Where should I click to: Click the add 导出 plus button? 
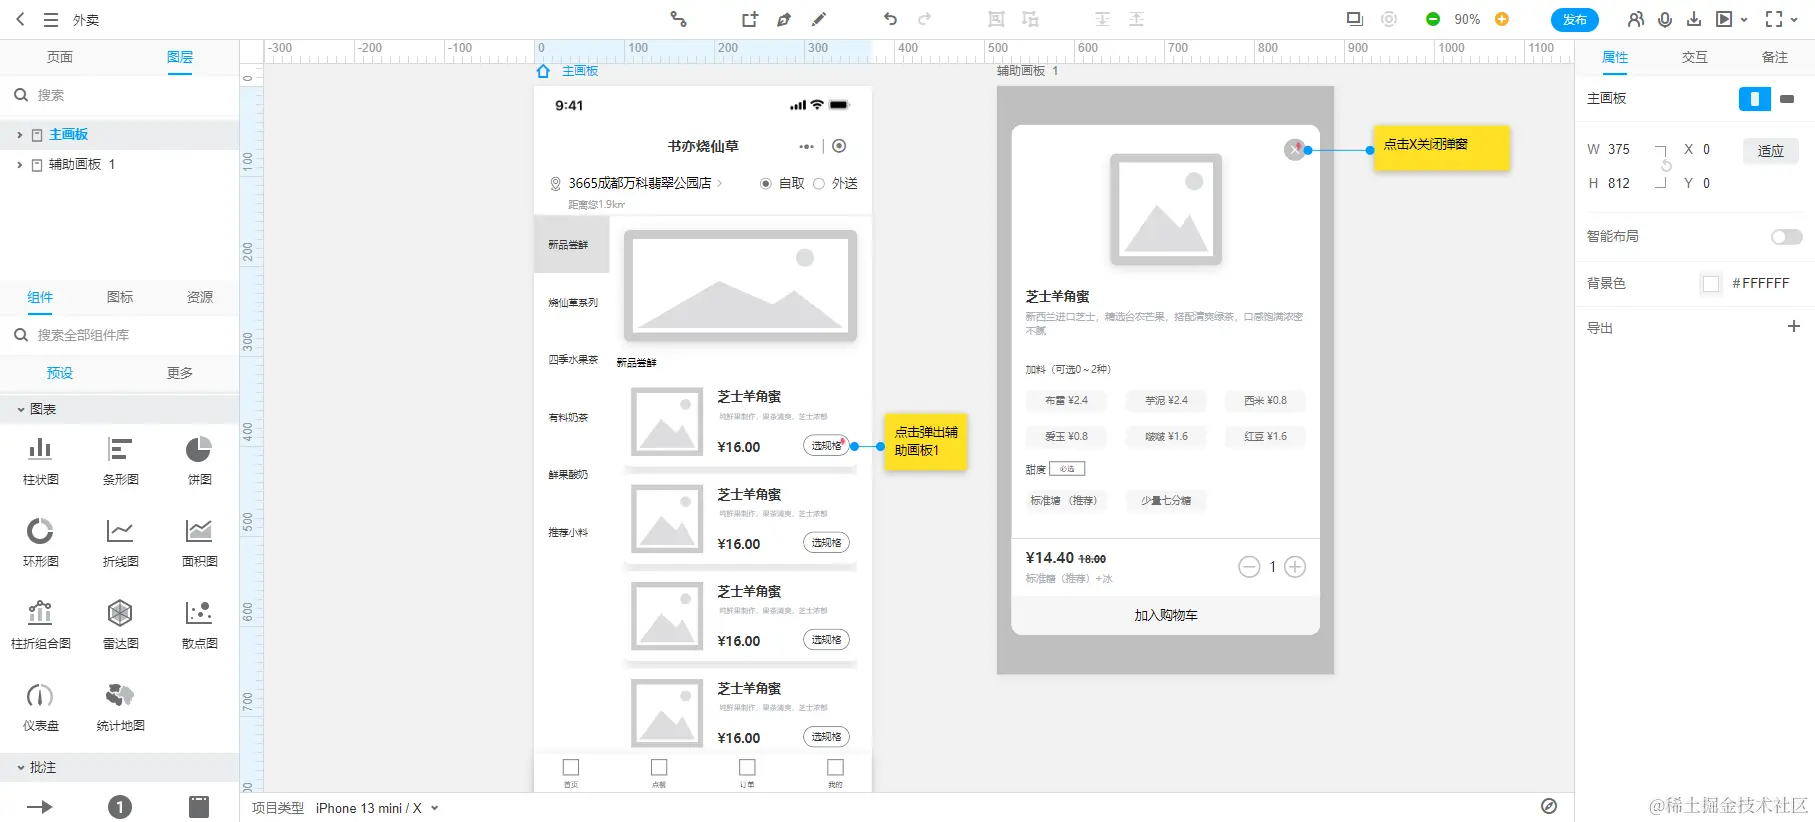tap(1794, 326)
